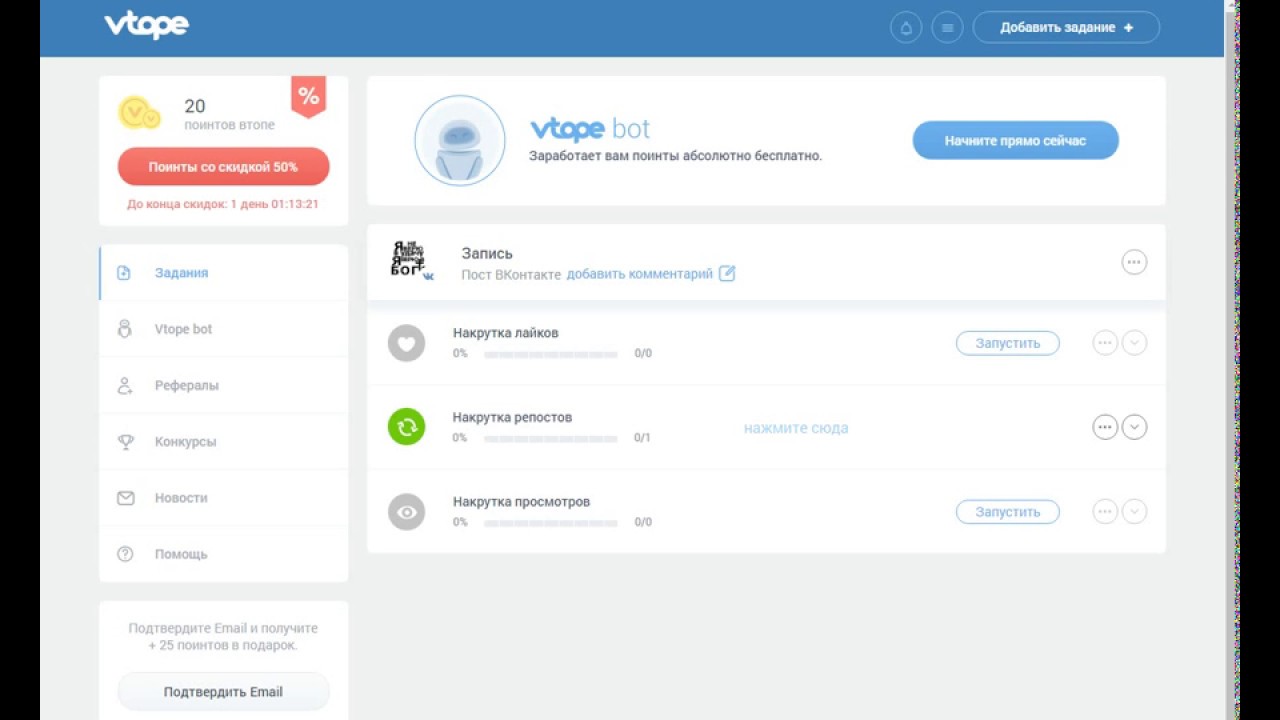Expand the Накрутка просмотров row chevron

click(x=1134, y=512)
